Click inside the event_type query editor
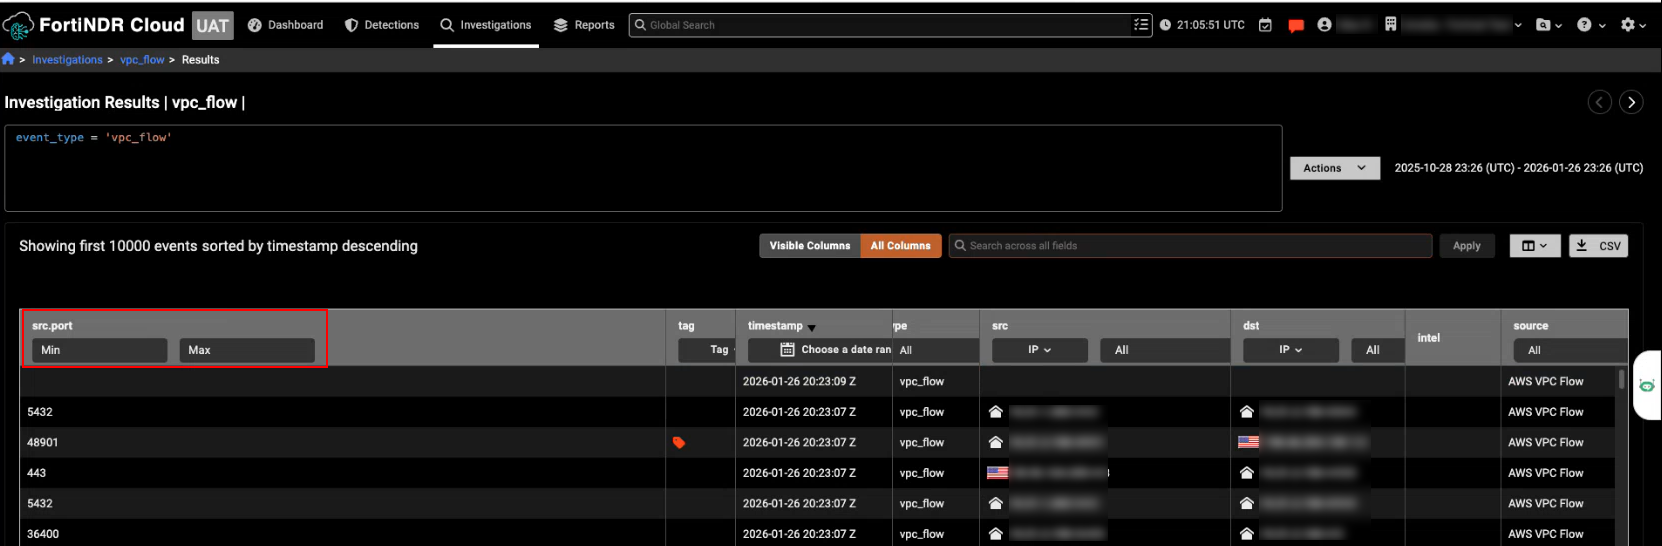 [x=643, y=168]
